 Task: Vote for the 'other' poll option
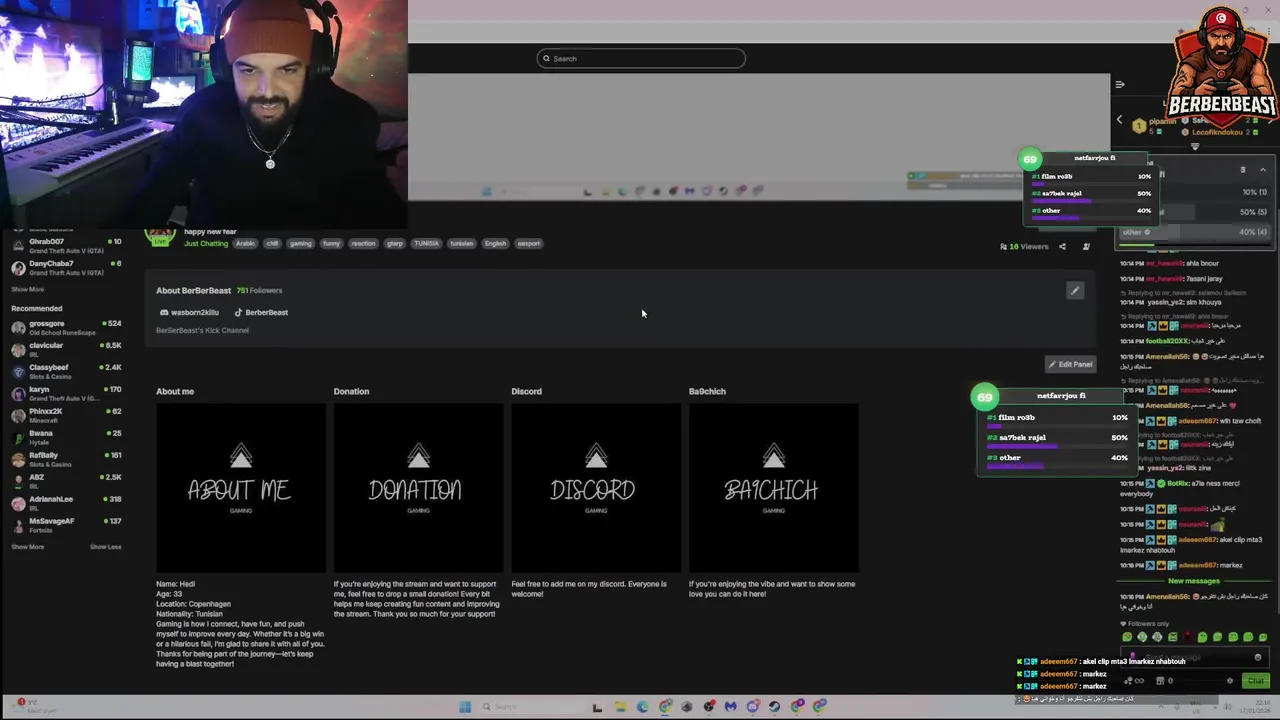click(x=1195, y=232)
